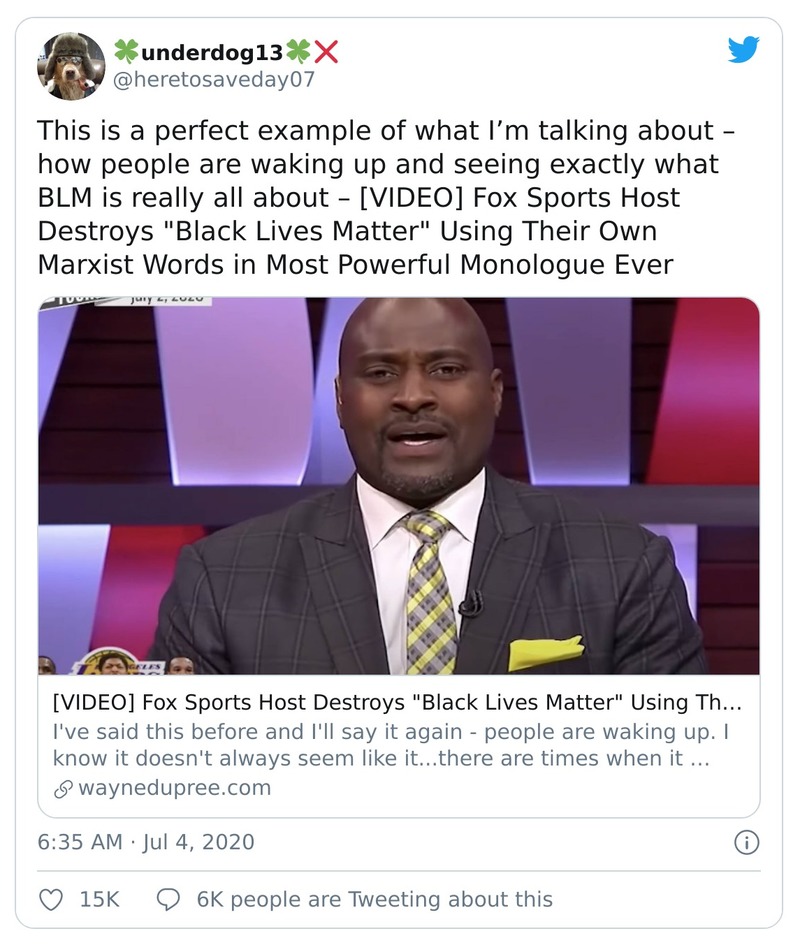Click the reply speech bubble icon
Image resolution: width=800 pixels, height=945 pixels.
click(169, 899)
